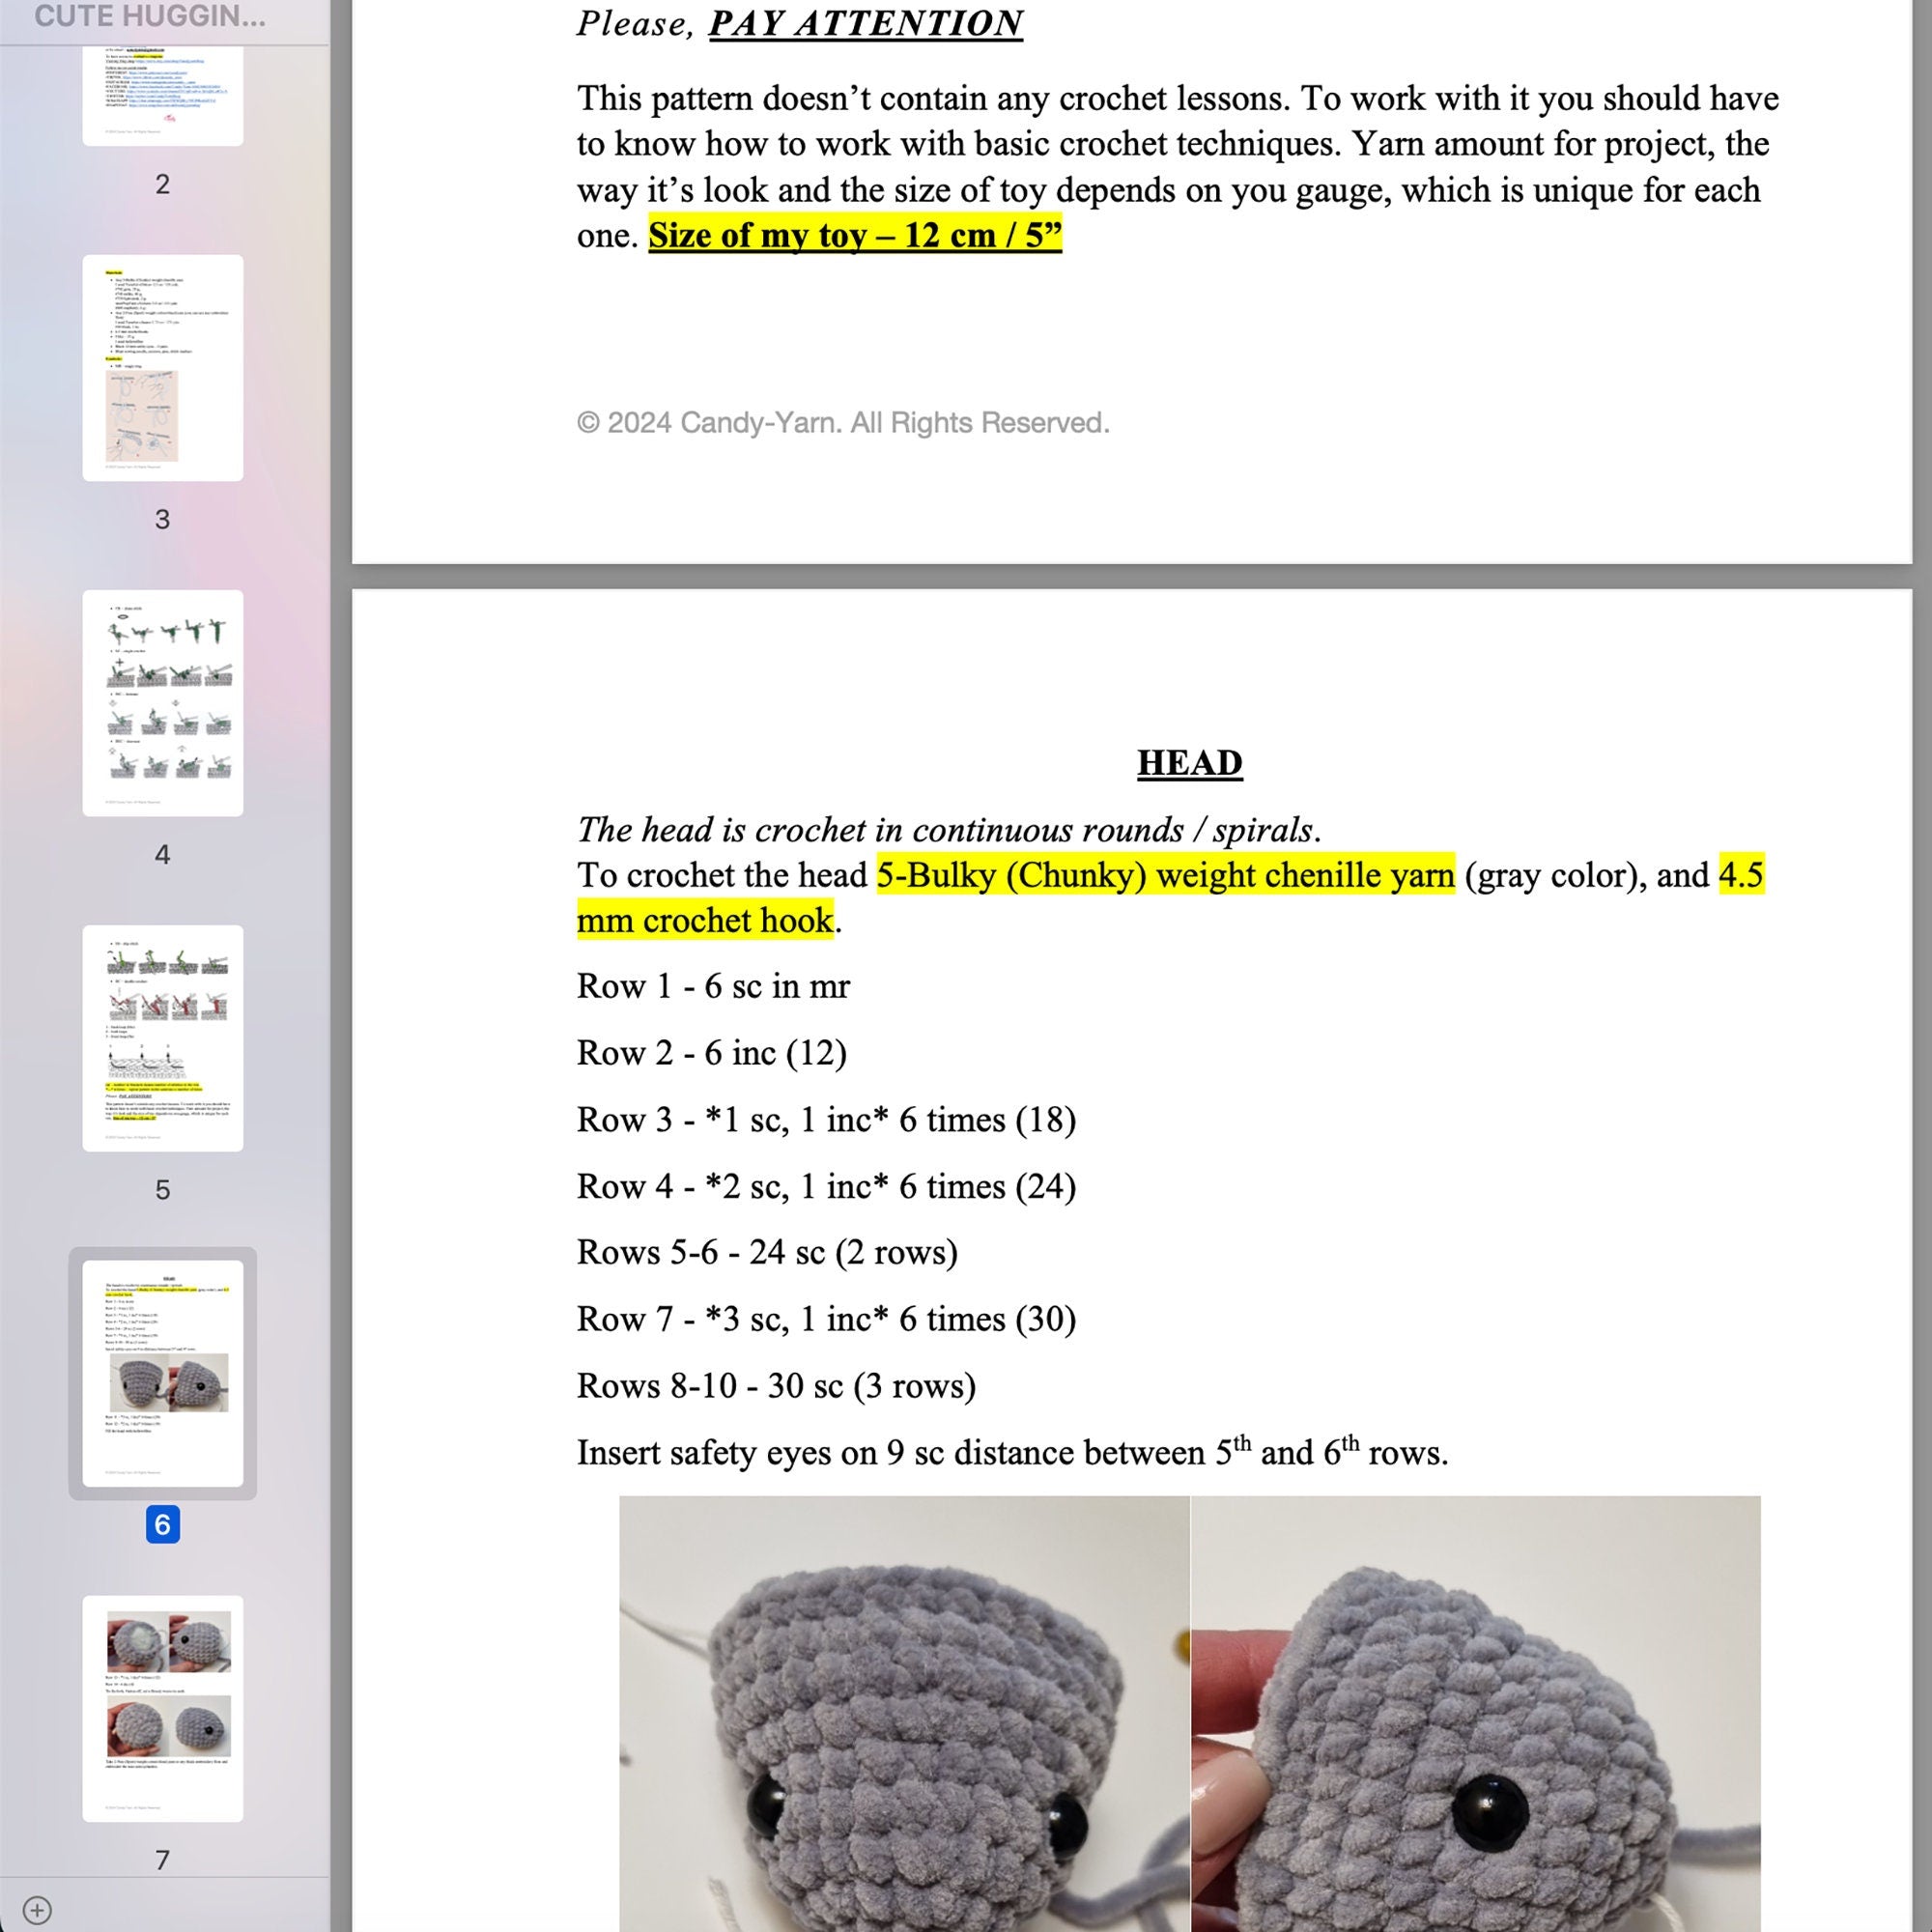This screenshot has height=1932, width=1932.
Task: Jump to page 5 via its thumbnail
Action: [163, 1040]
